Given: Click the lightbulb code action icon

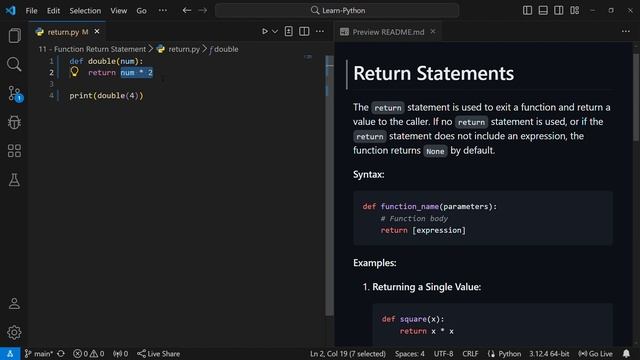Looking at the screenshot, I should click(x=74, y=72).
